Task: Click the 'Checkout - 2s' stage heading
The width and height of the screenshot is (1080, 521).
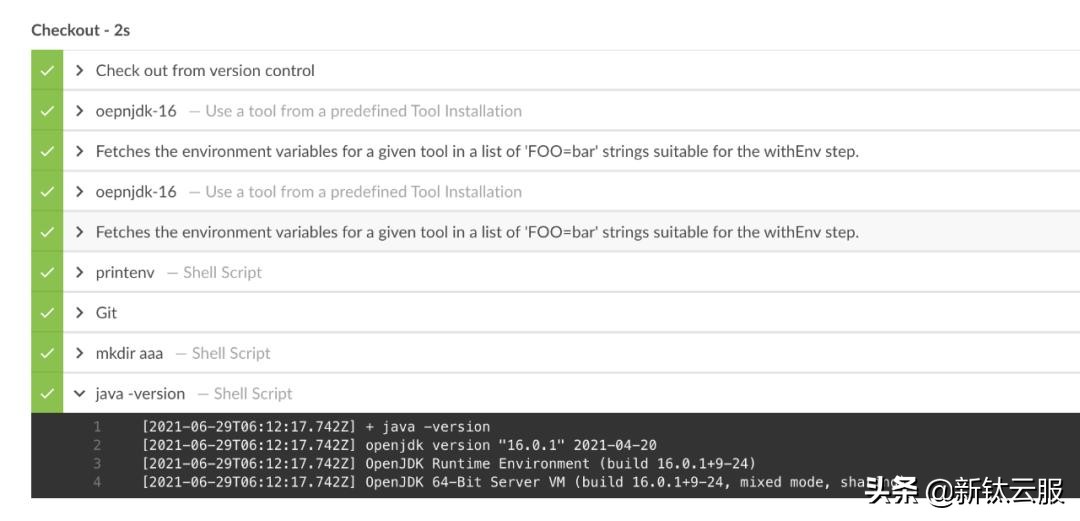Action: pos(80,30)
